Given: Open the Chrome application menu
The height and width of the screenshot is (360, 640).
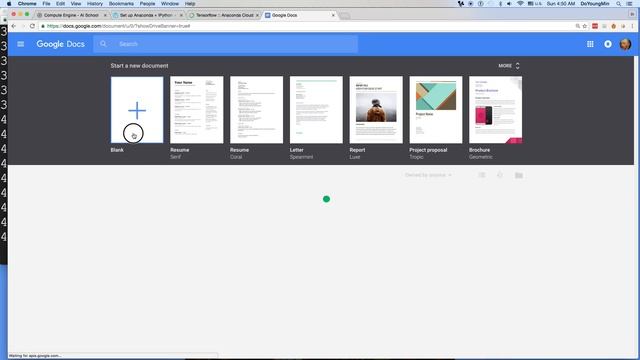Looking at the screenshot, I should point(27,4).
